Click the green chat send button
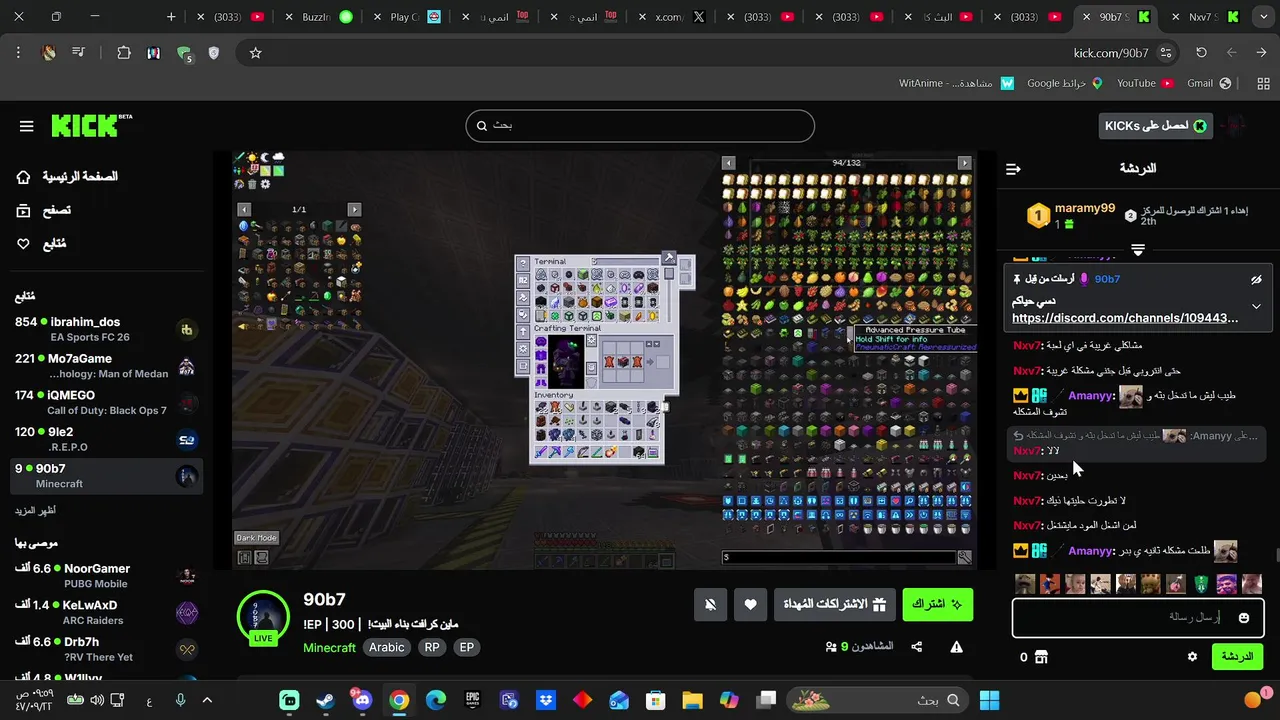This screenshot has width=1280, height=720. [x=1237, y=657]
